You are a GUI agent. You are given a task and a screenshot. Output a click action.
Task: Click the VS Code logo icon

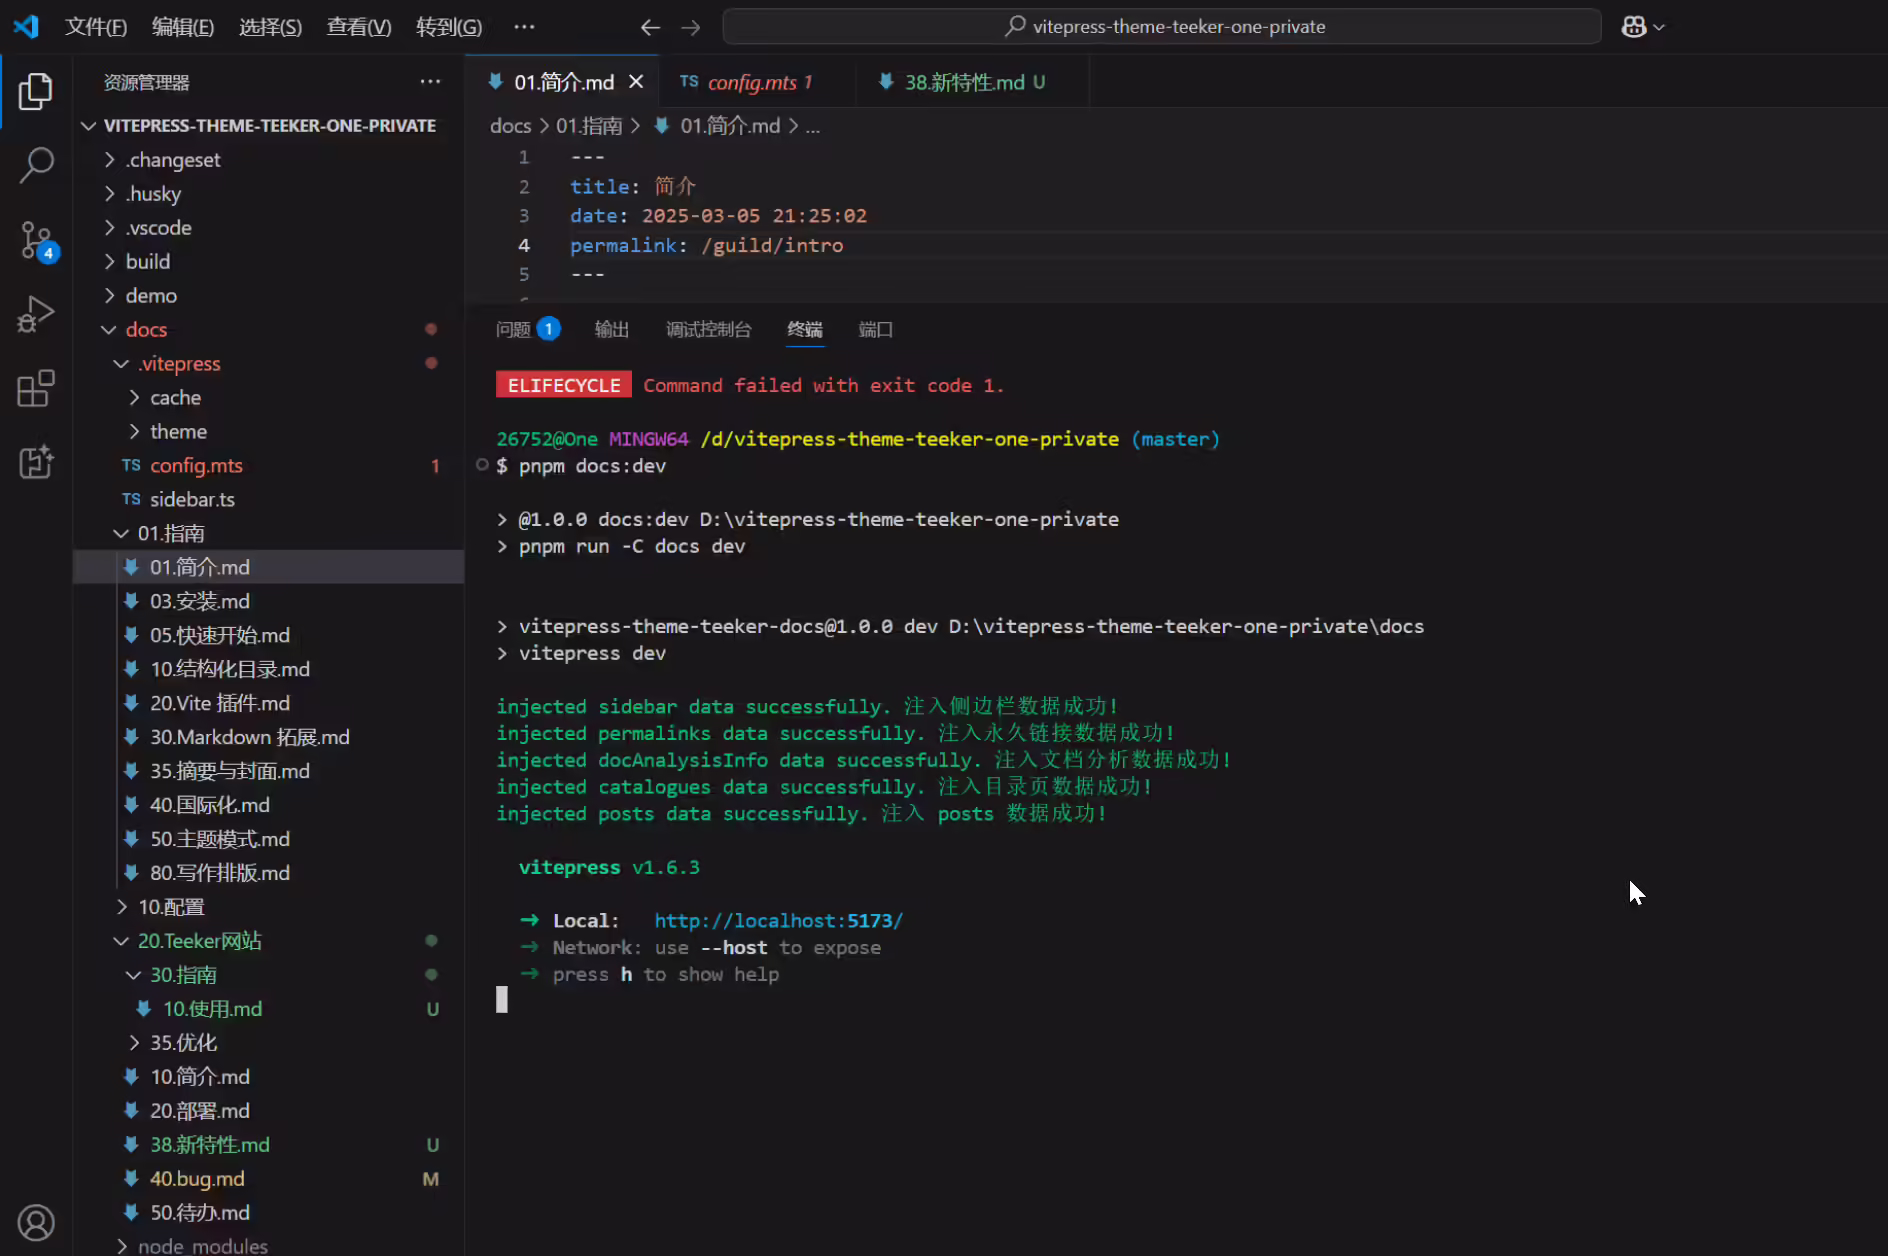click(x=26, y=26)
